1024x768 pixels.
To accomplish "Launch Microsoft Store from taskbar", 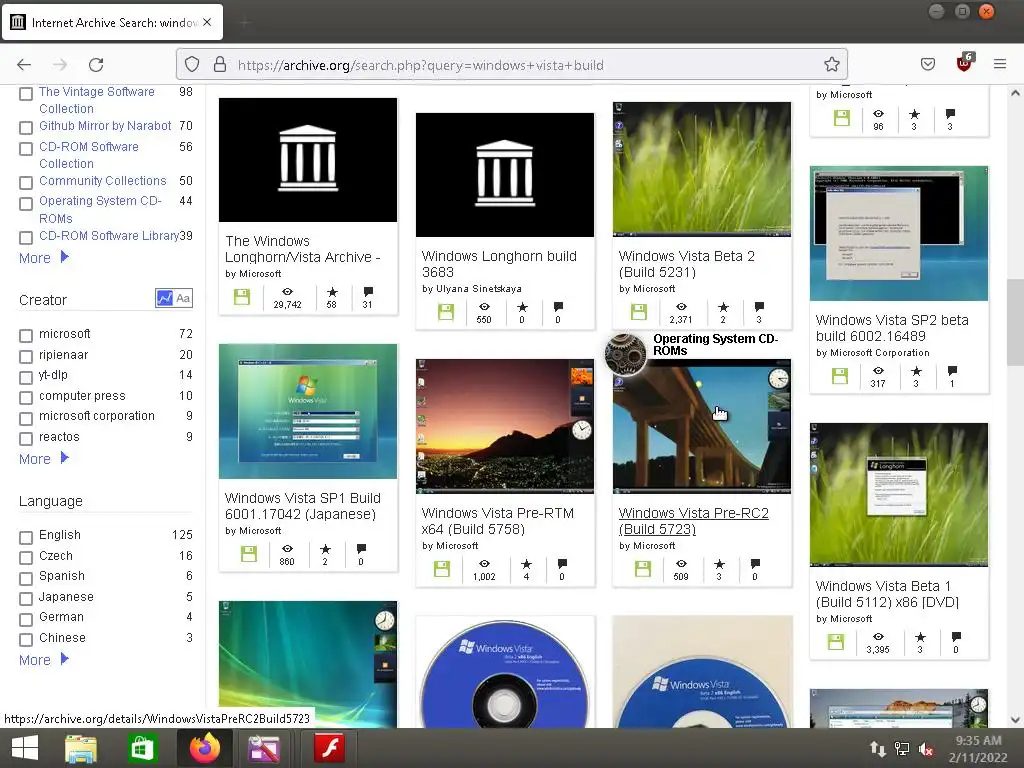I will [142, 748].
